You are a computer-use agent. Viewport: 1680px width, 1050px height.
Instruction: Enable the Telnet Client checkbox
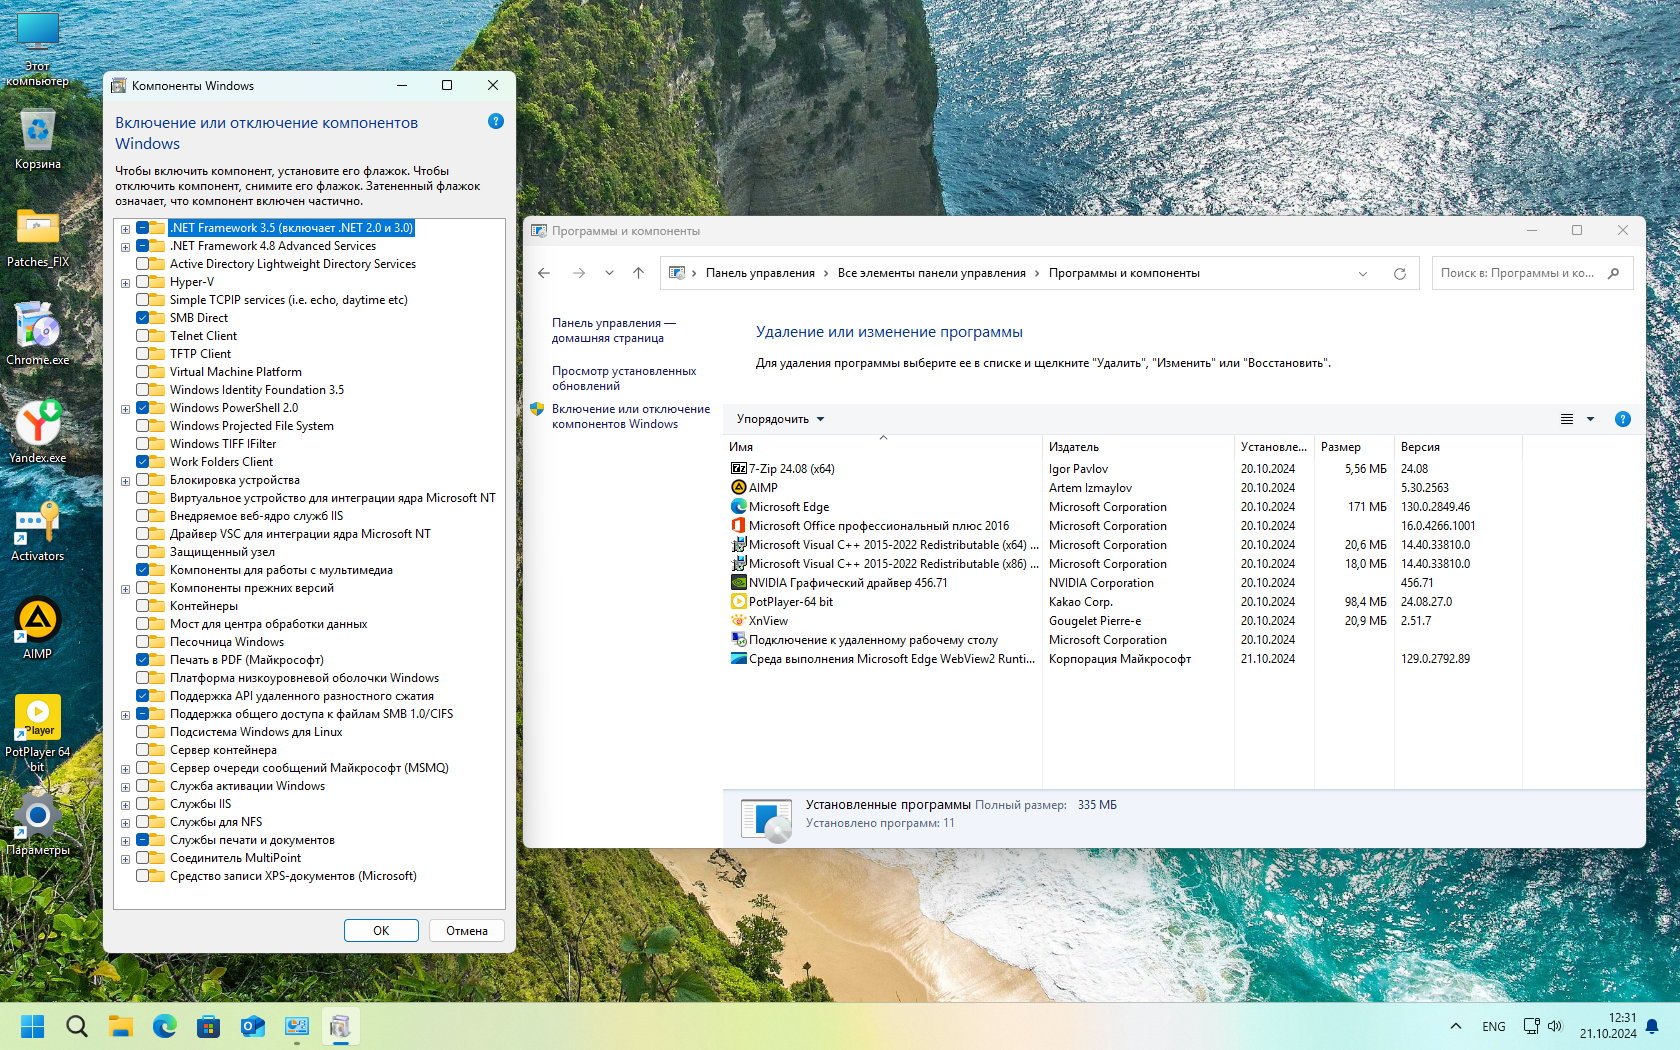tap(143, 336)
